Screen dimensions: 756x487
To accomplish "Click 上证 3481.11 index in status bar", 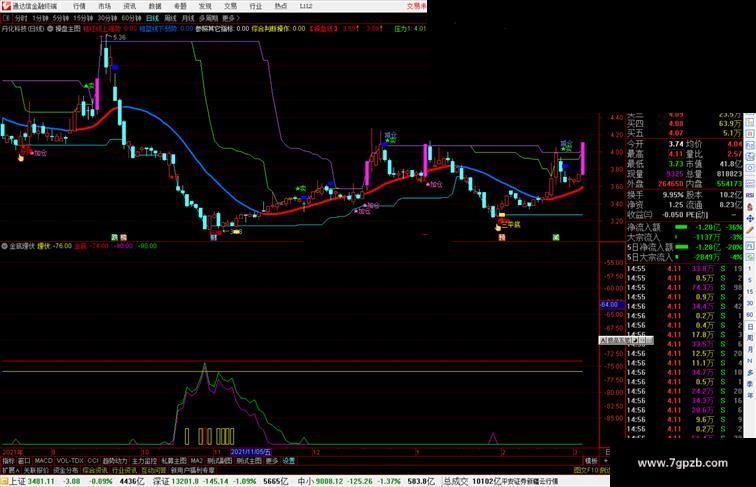I will (32, 481).
